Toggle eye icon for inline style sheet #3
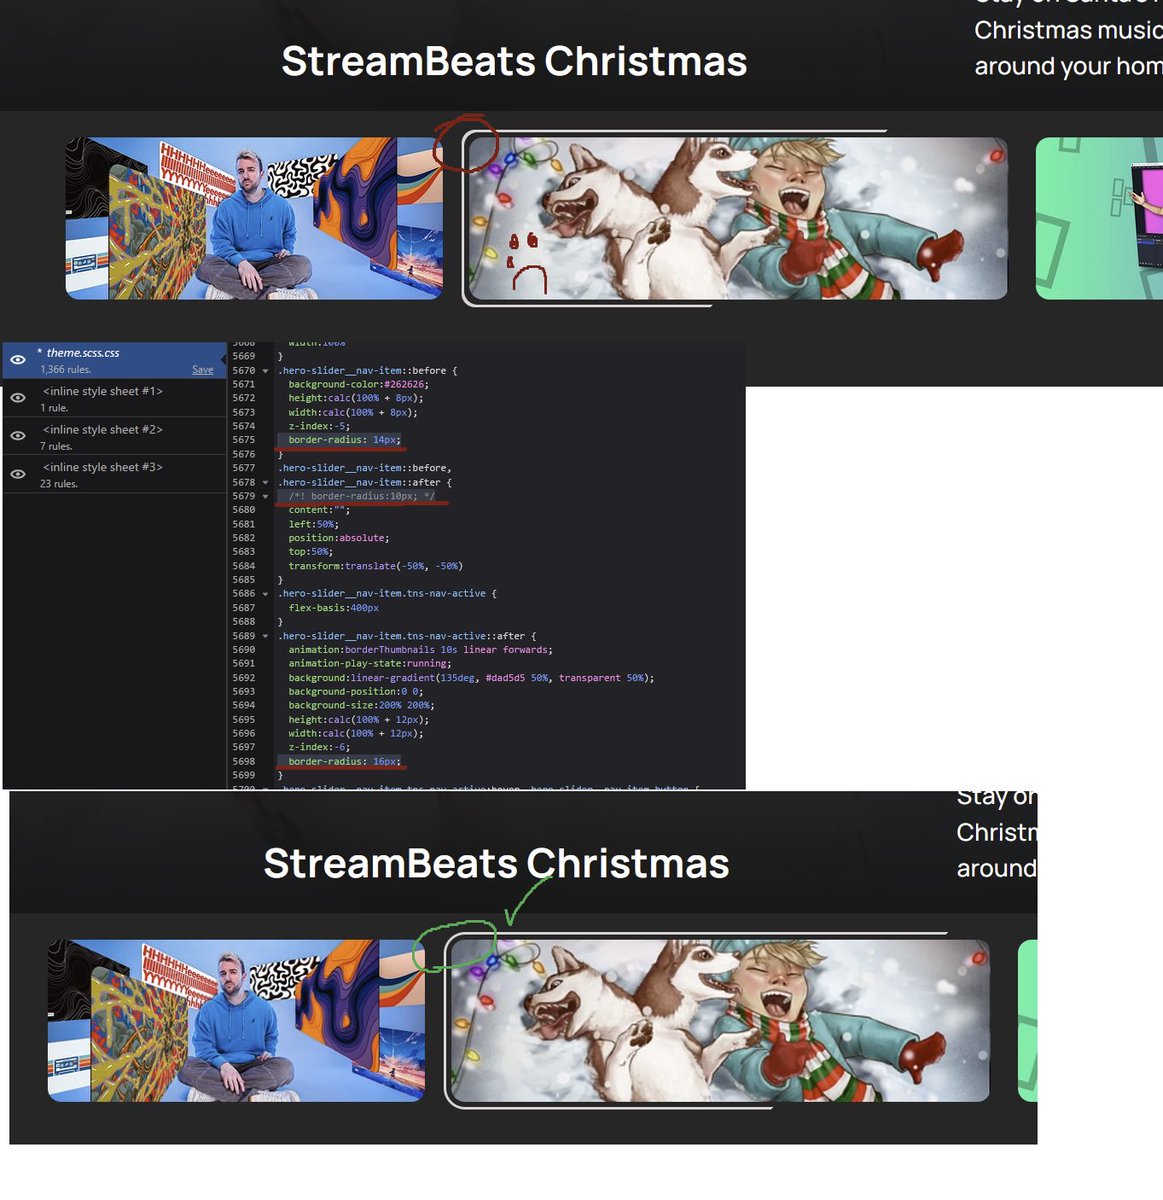 point(18,474)
